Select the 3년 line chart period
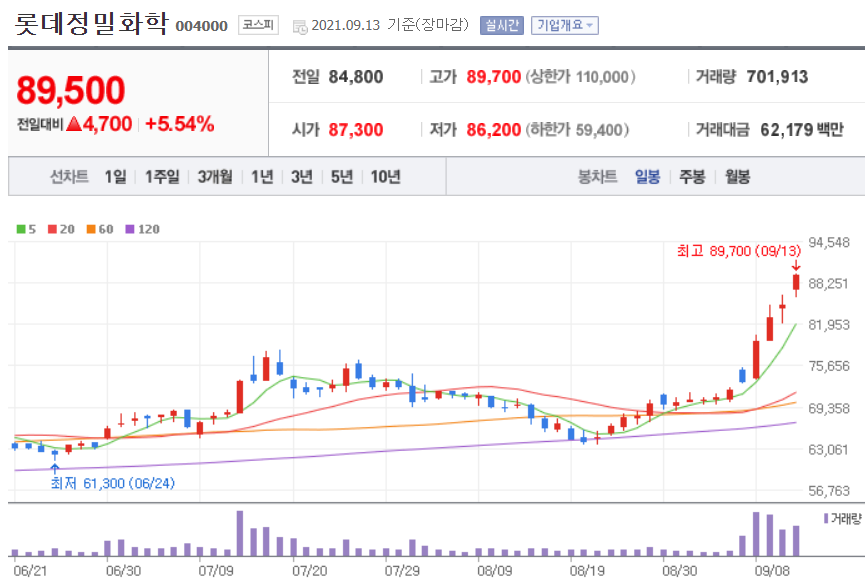The image size is (865, 582). (302, 177)
